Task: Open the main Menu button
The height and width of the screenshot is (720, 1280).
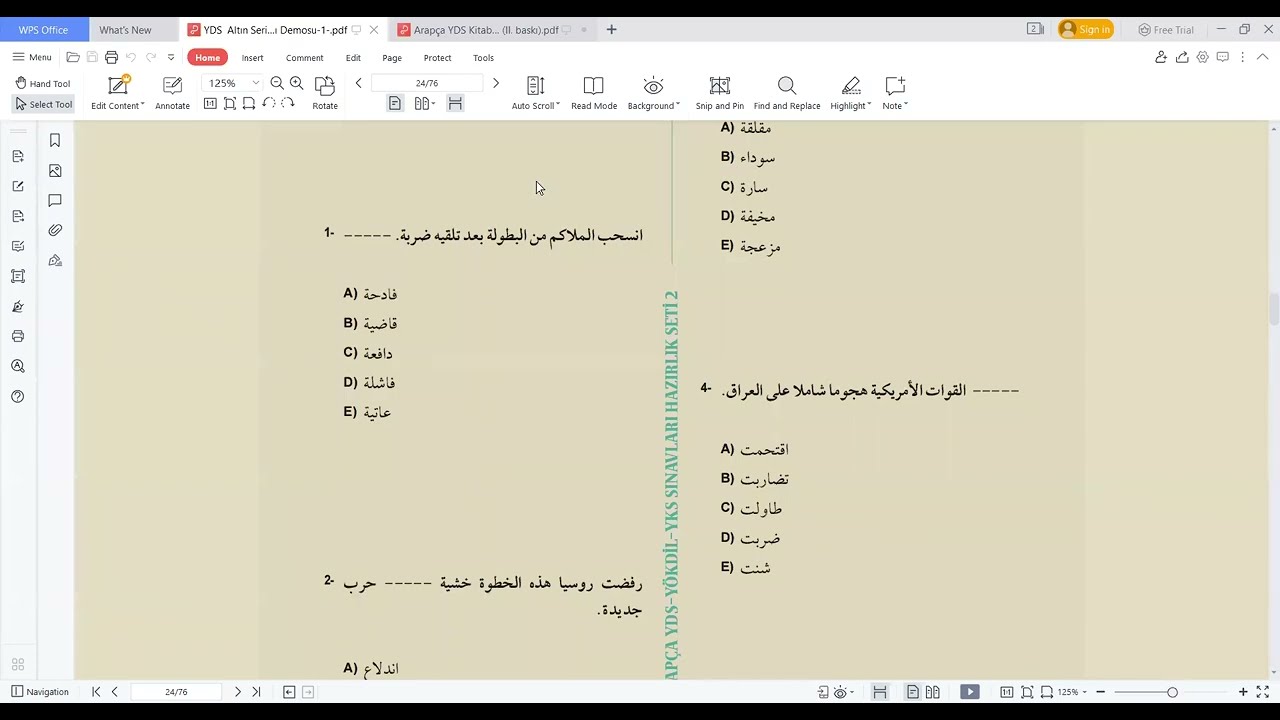Action: point(32,57)
